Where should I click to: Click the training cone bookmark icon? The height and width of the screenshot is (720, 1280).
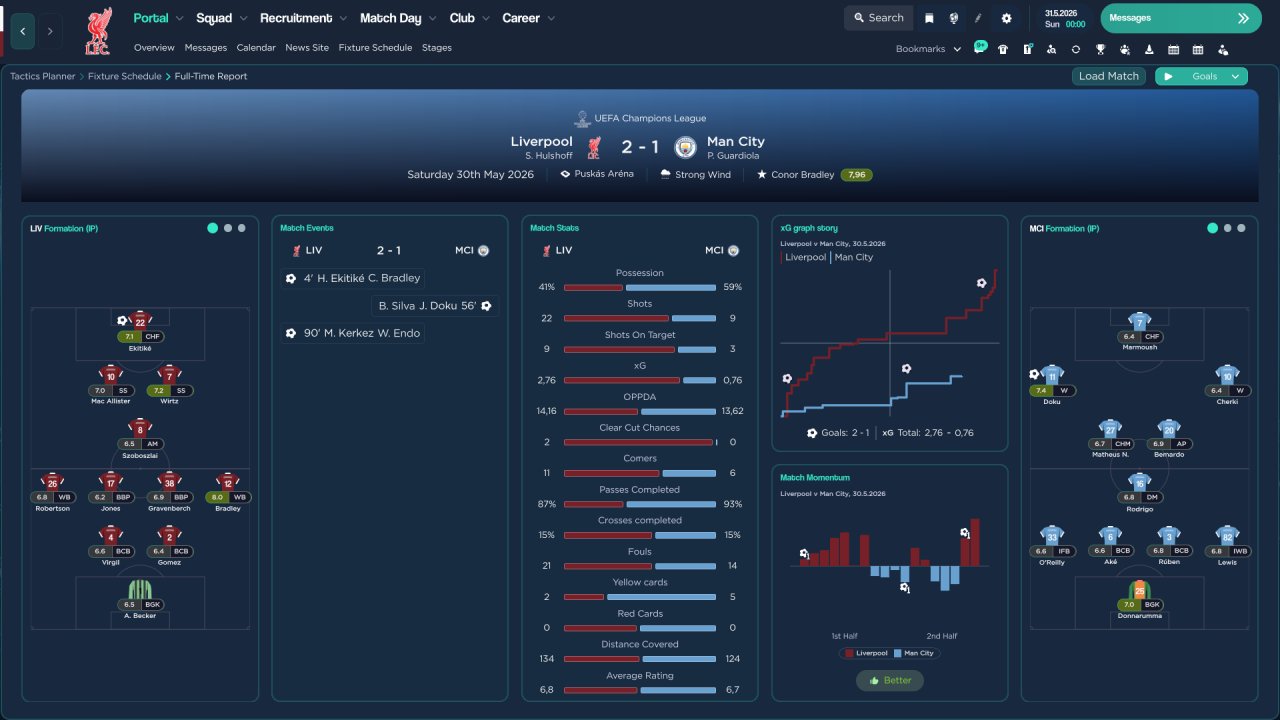click(x=1149, y=49)
